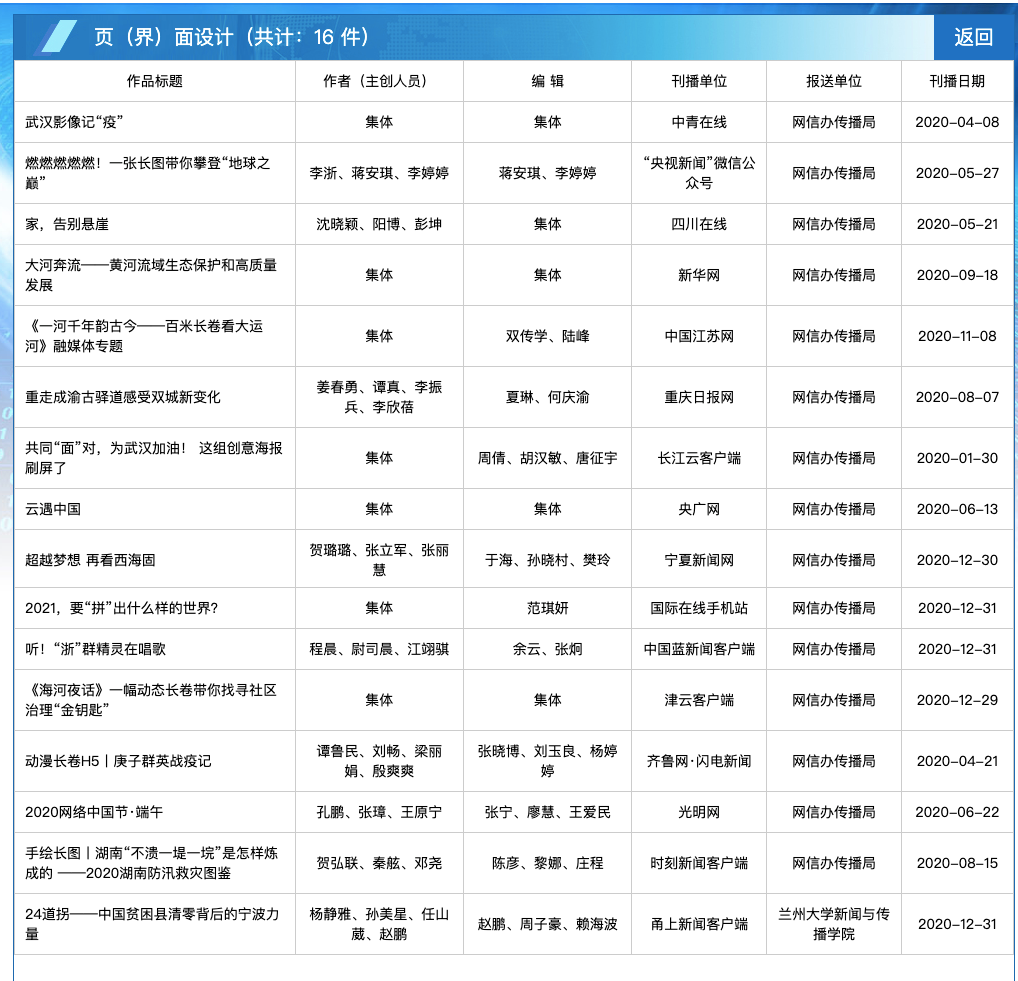Click the 作品标题 column header

click(155, 81)
